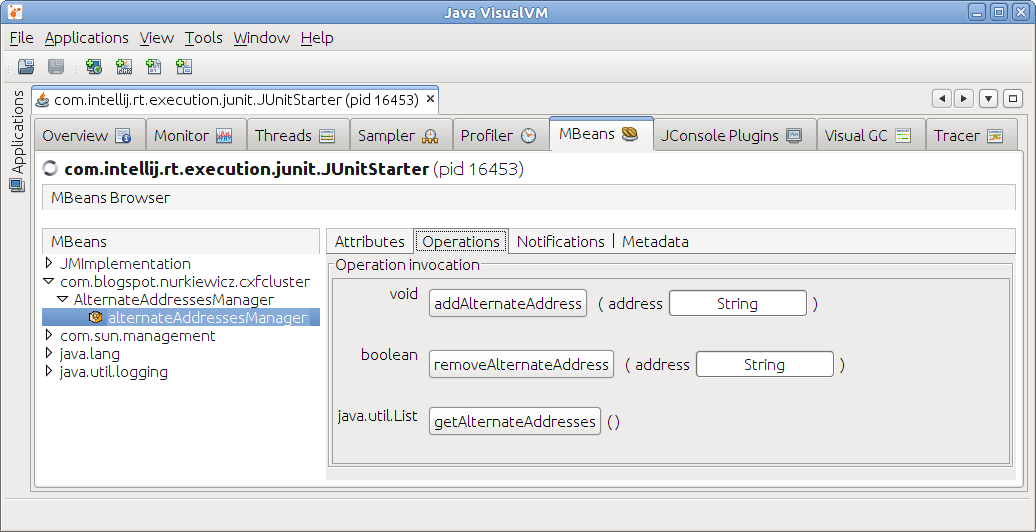Screen dimensions: 1036x532
Task: Click address field for addAlternateAddress
Action: [738, 303]
